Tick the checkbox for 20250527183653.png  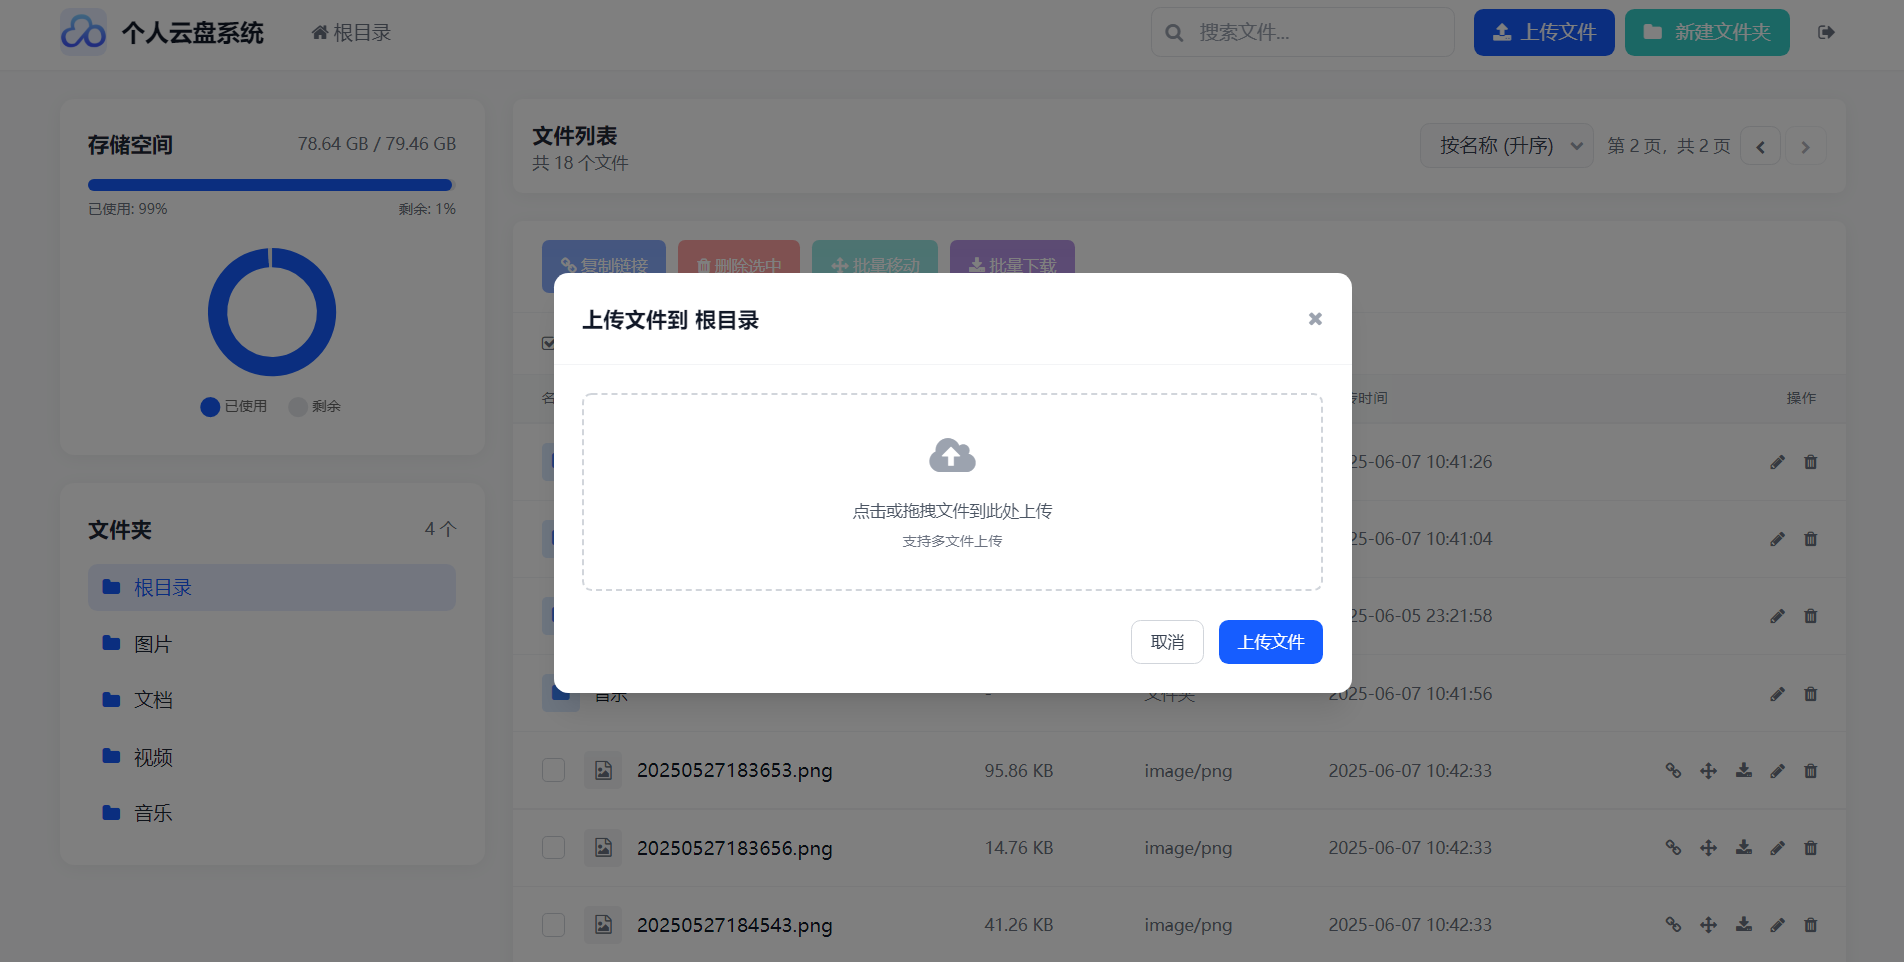tap(553, 770)
